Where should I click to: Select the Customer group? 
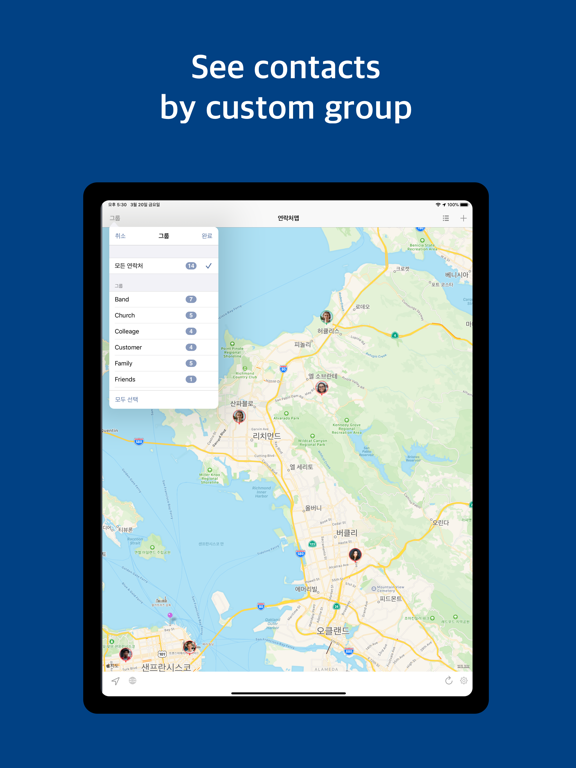tap(164, 347)
